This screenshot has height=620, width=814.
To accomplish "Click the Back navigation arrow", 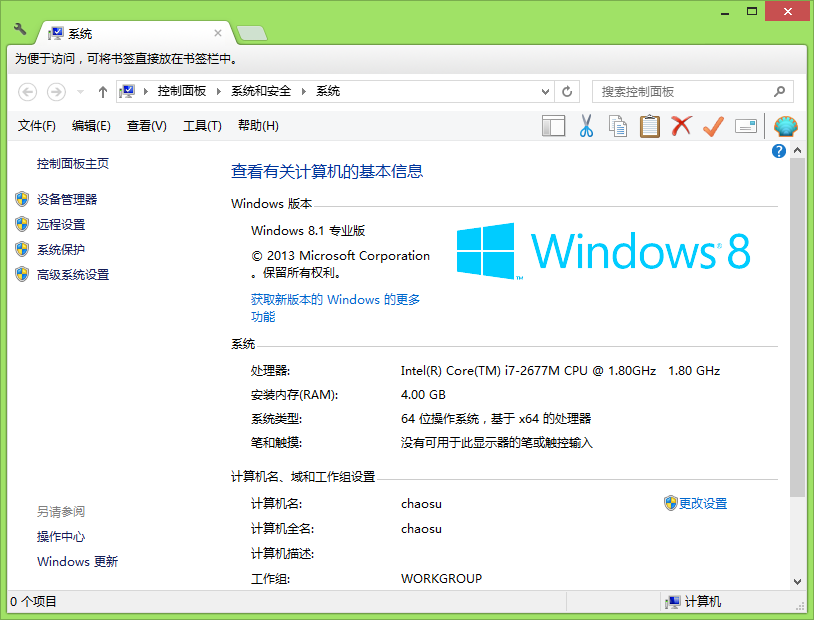I will 28,92.
